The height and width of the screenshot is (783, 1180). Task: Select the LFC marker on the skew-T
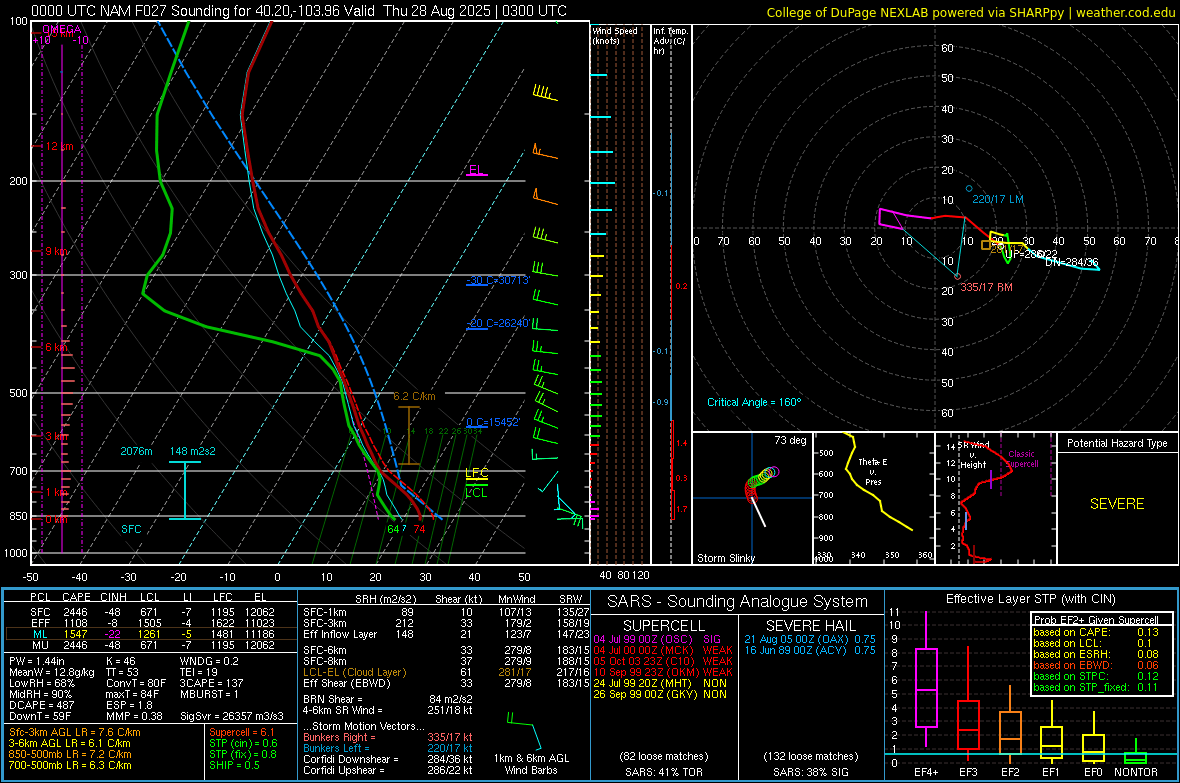476,473
